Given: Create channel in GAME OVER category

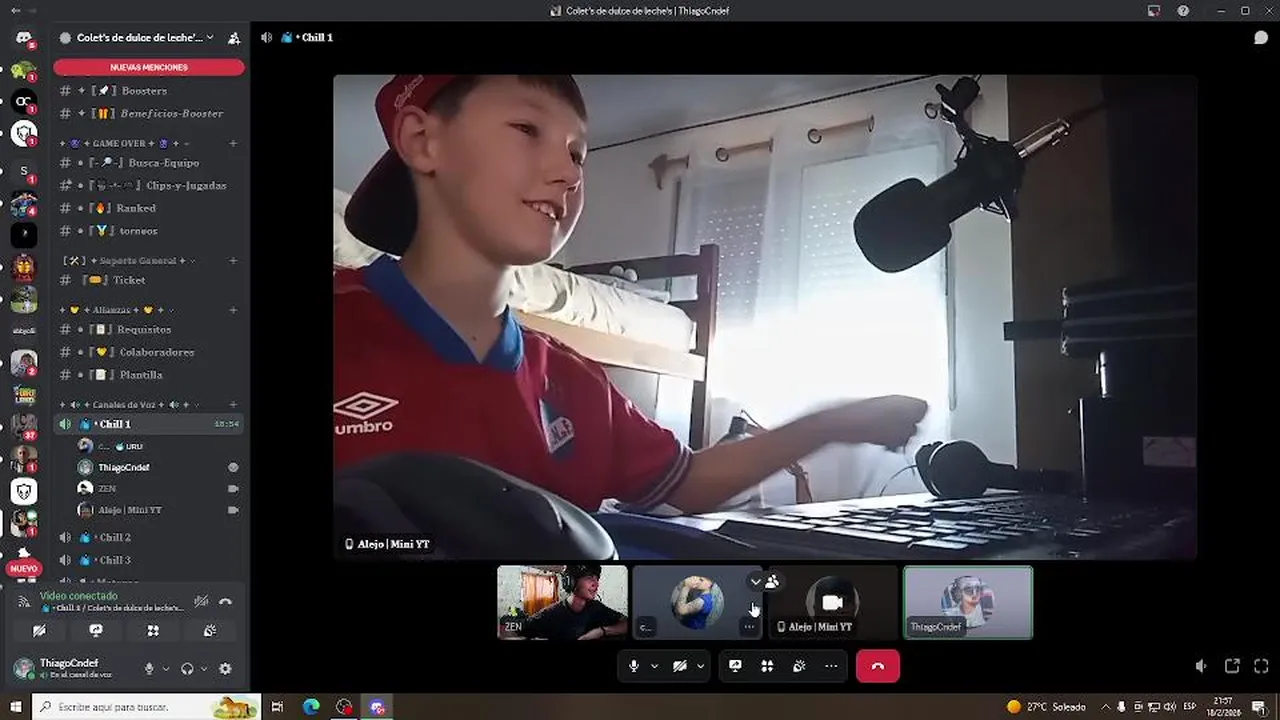Looking at the screenshot, I should tap(233, 143).
